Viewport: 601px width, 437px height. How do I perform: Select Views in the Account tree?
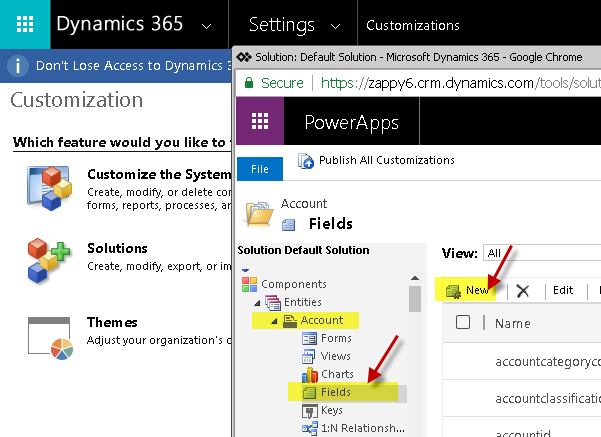(x=335, y=356)
